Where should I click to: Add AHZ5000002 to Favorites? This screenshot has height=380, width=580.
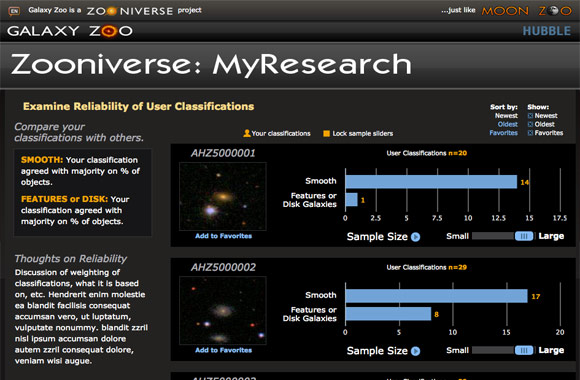point(223,350)
